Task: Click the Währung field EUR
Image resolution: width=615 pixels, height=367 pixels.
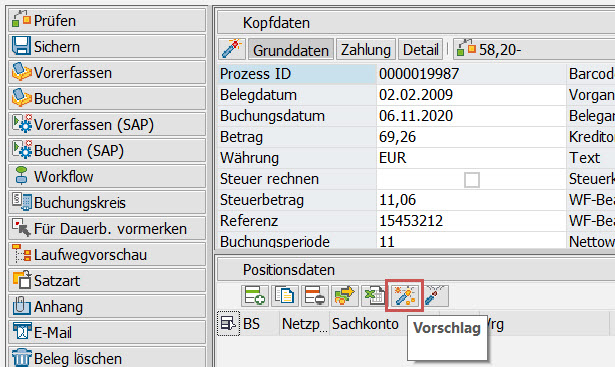Action: click(471, 158)
